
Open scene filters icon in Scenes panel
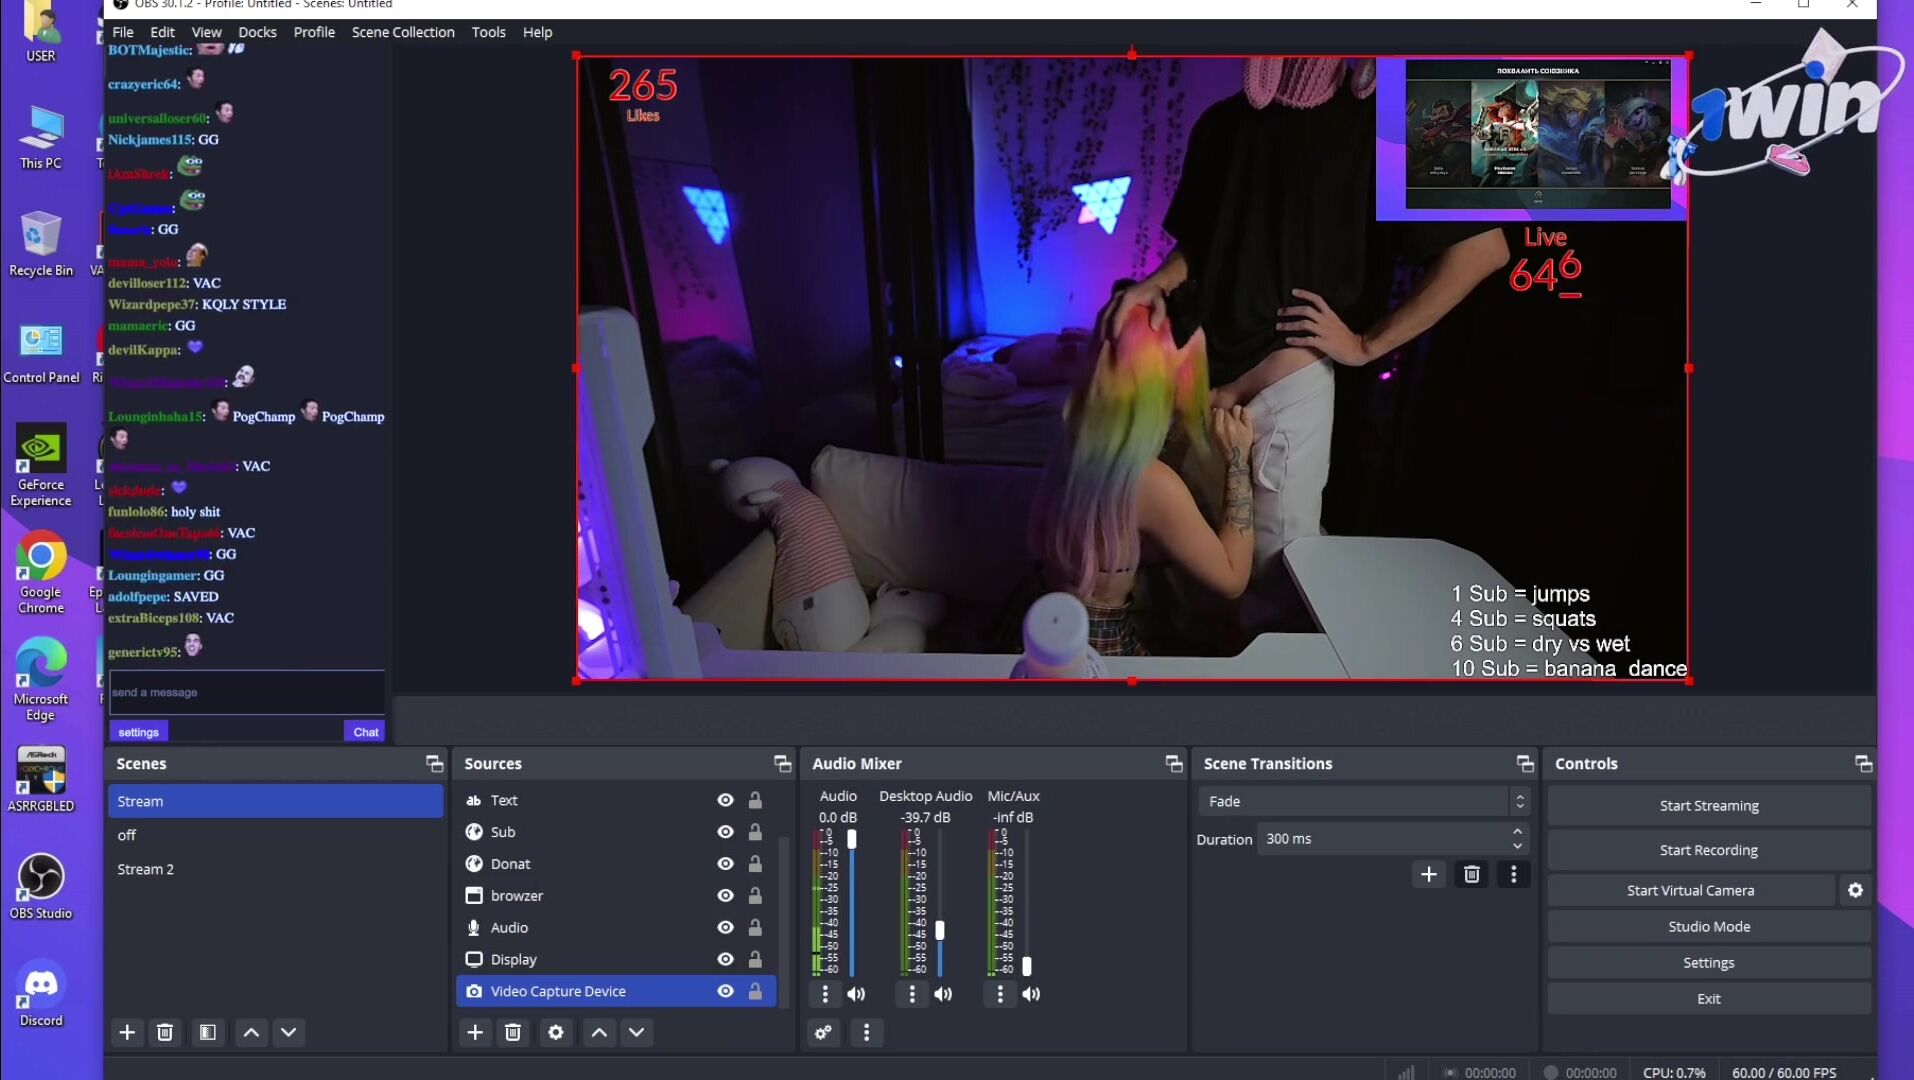click(x=208, y=1032)
